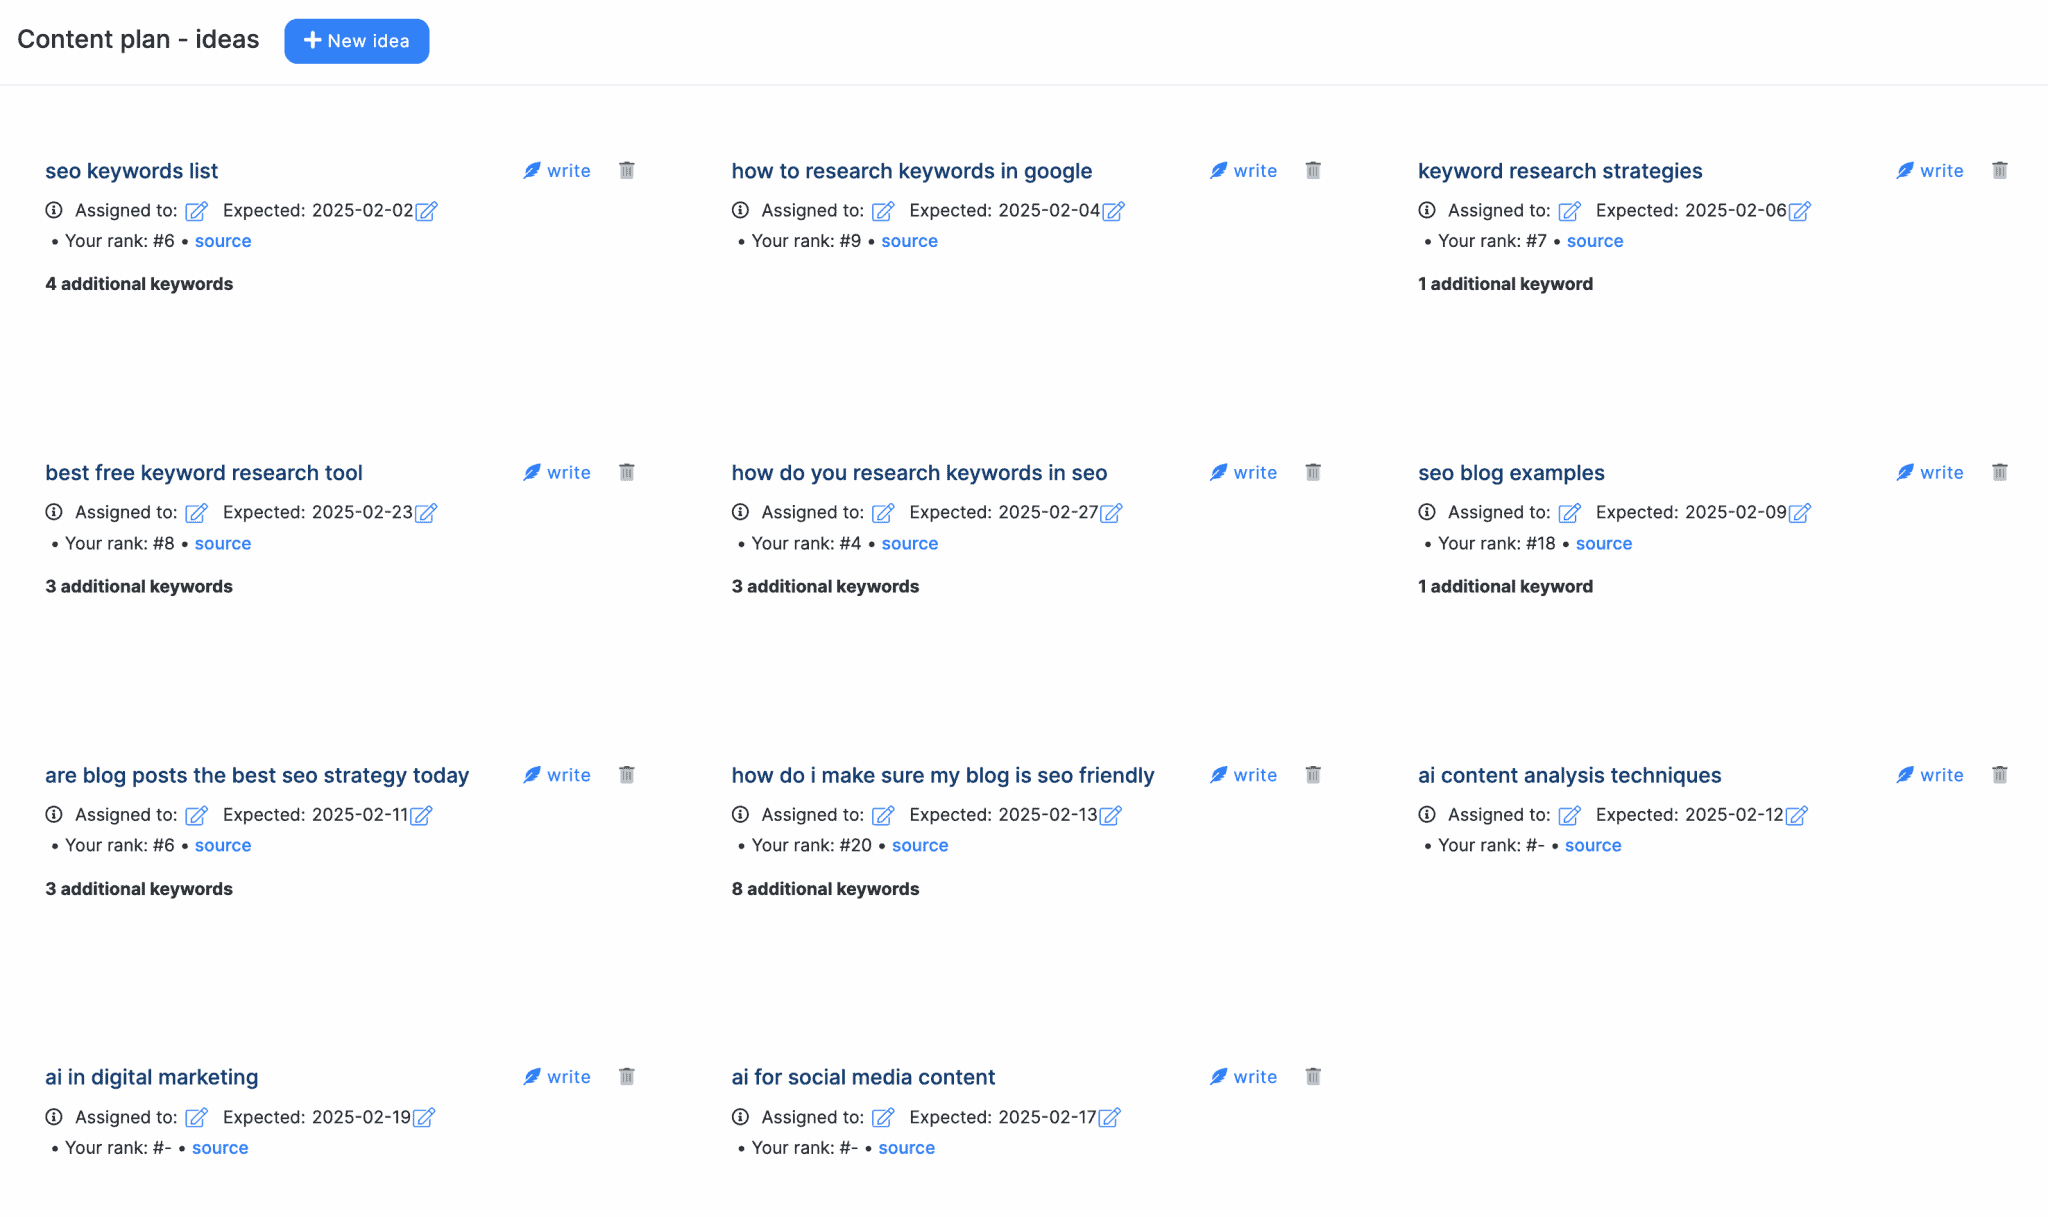The image size is (2048, 1217).
Task: Click the info icon on 'ai in digital marketing'
Action: coord(53,1117)
